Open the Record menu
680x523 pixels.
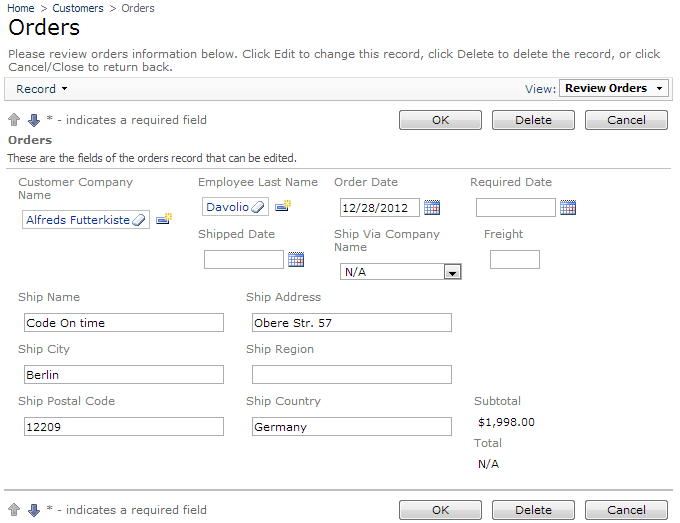[41, 89]
